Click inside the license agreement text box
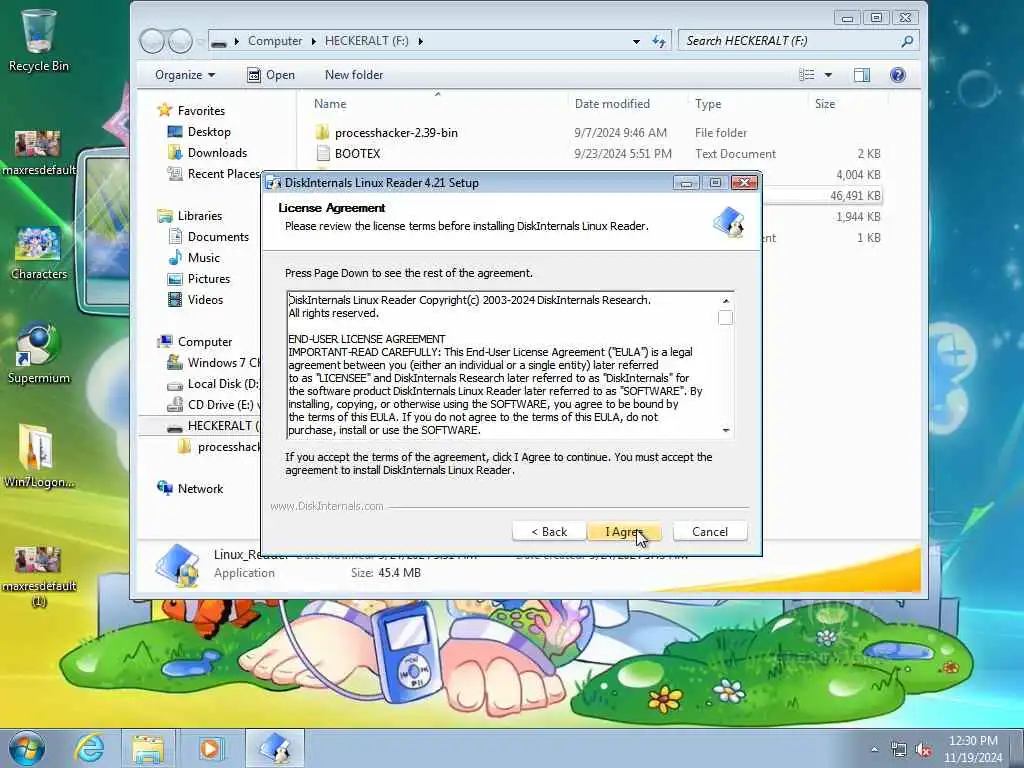 [502, 365]
